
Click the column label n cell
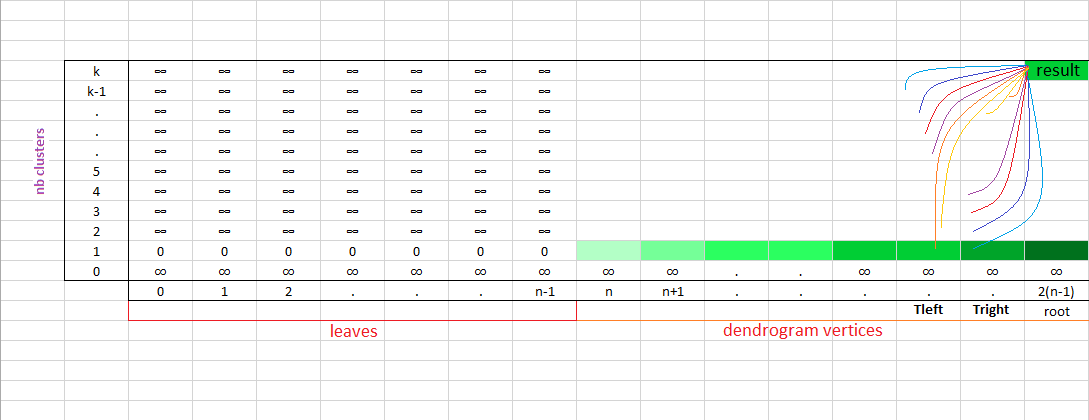click(x=608, y=291)
